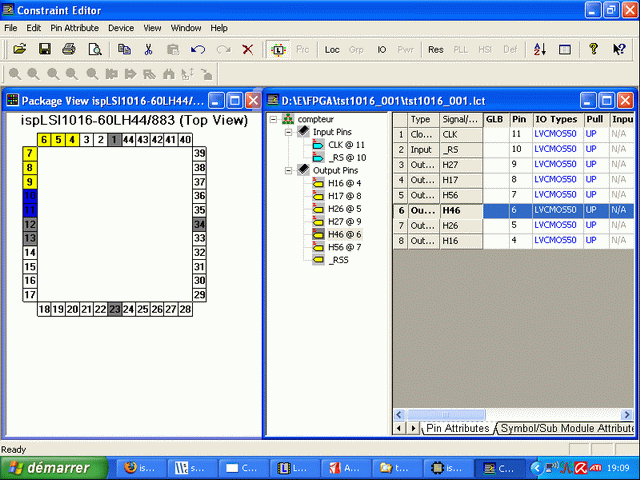Select yellow pin 8 on package
Image resolution: width=640 pixels, height=480 pixels.
pos(31,168)
